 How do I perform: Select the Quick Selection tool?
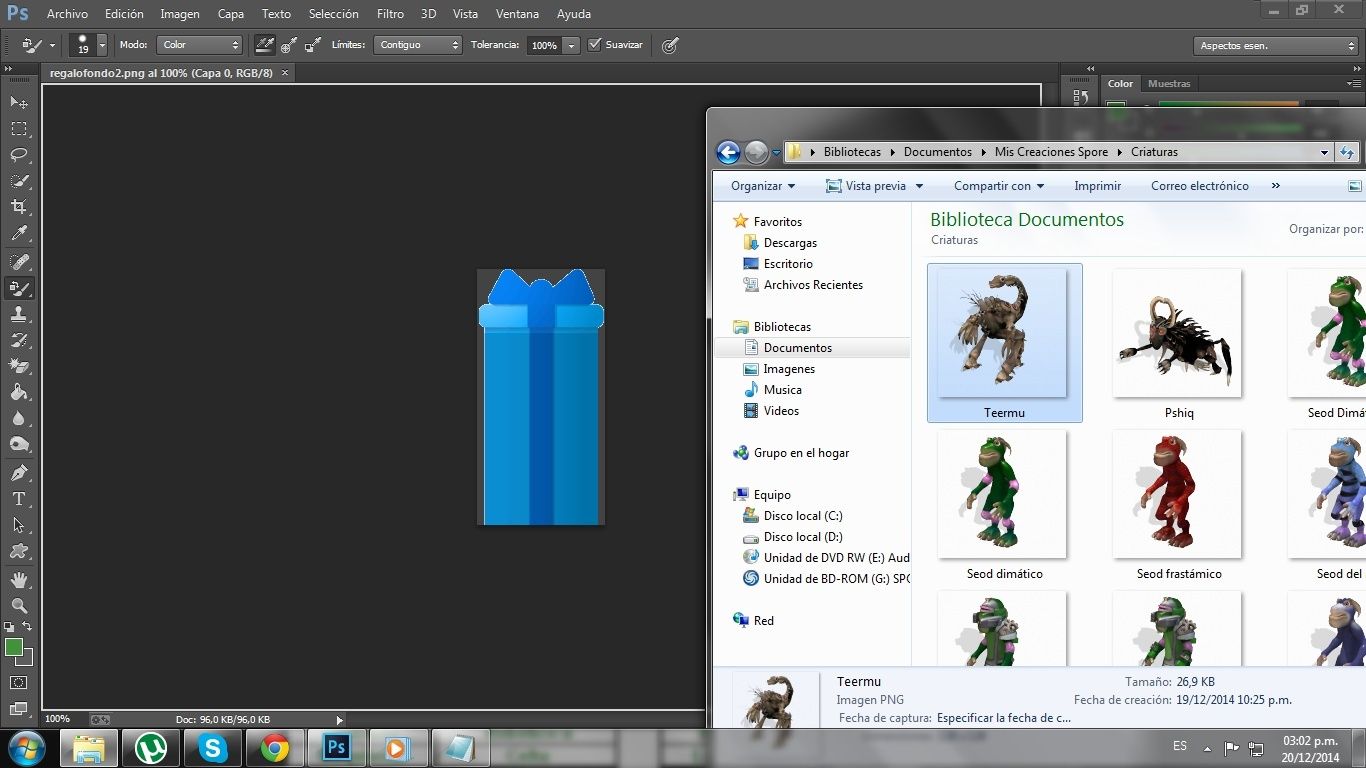pyautogui.click(x=19, y=181)
